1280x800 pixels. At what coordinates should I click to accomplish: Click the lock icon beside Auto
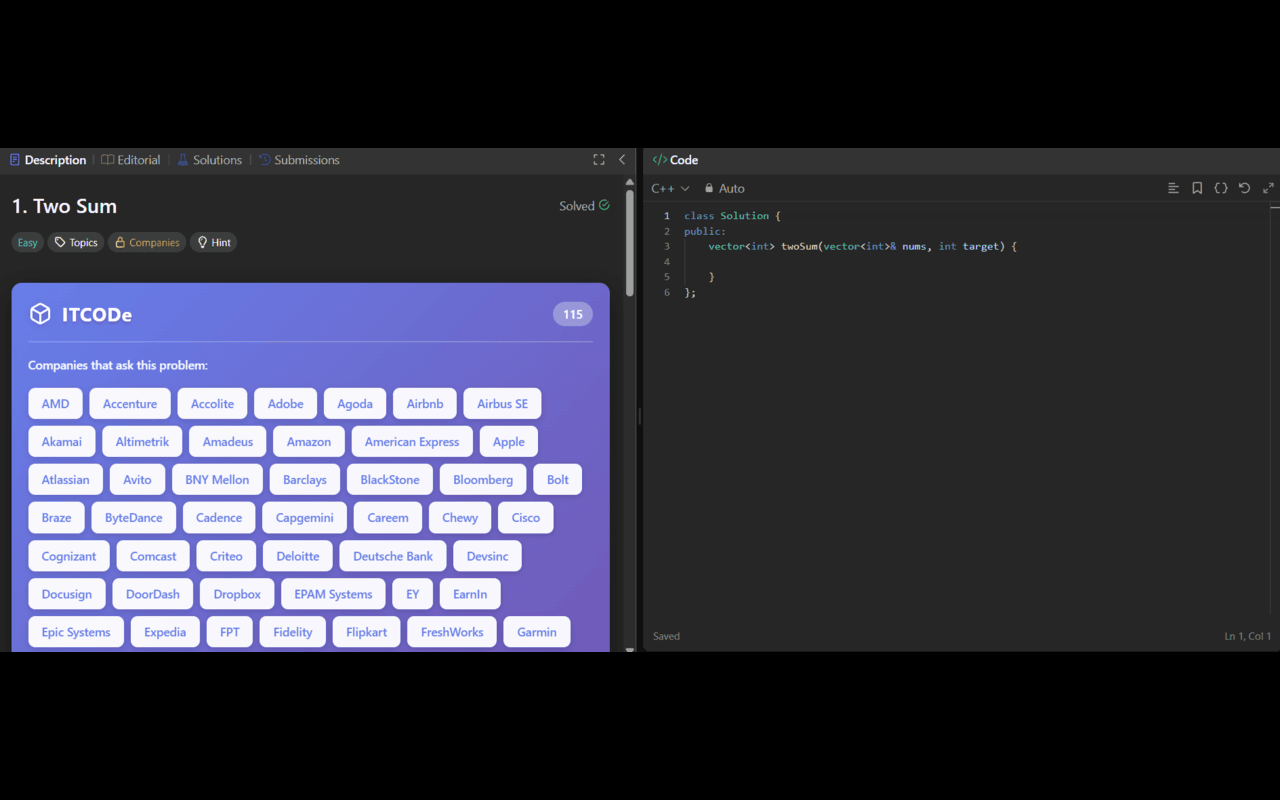tap(709, 188)
